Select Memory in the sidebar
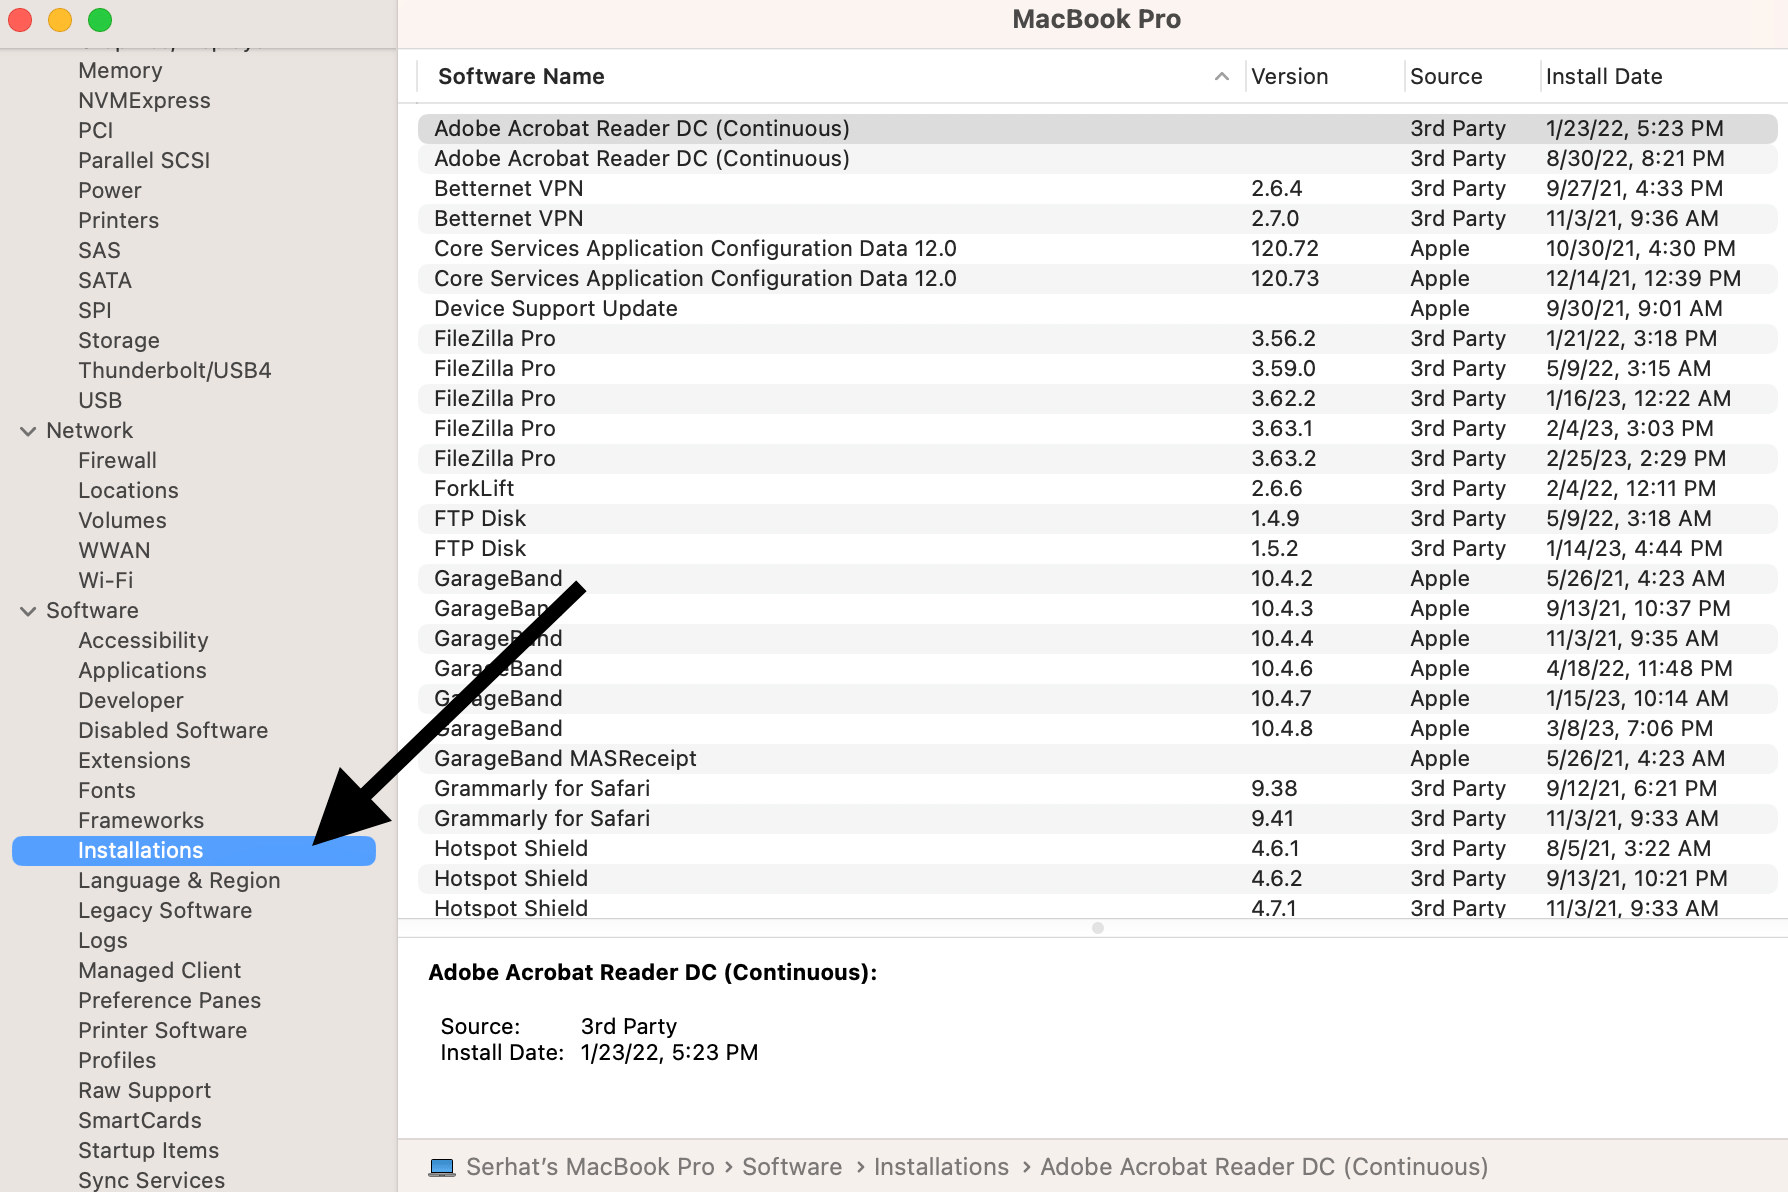The image size is (1788, 1192). pyautogui.click(x=120, y=71)
